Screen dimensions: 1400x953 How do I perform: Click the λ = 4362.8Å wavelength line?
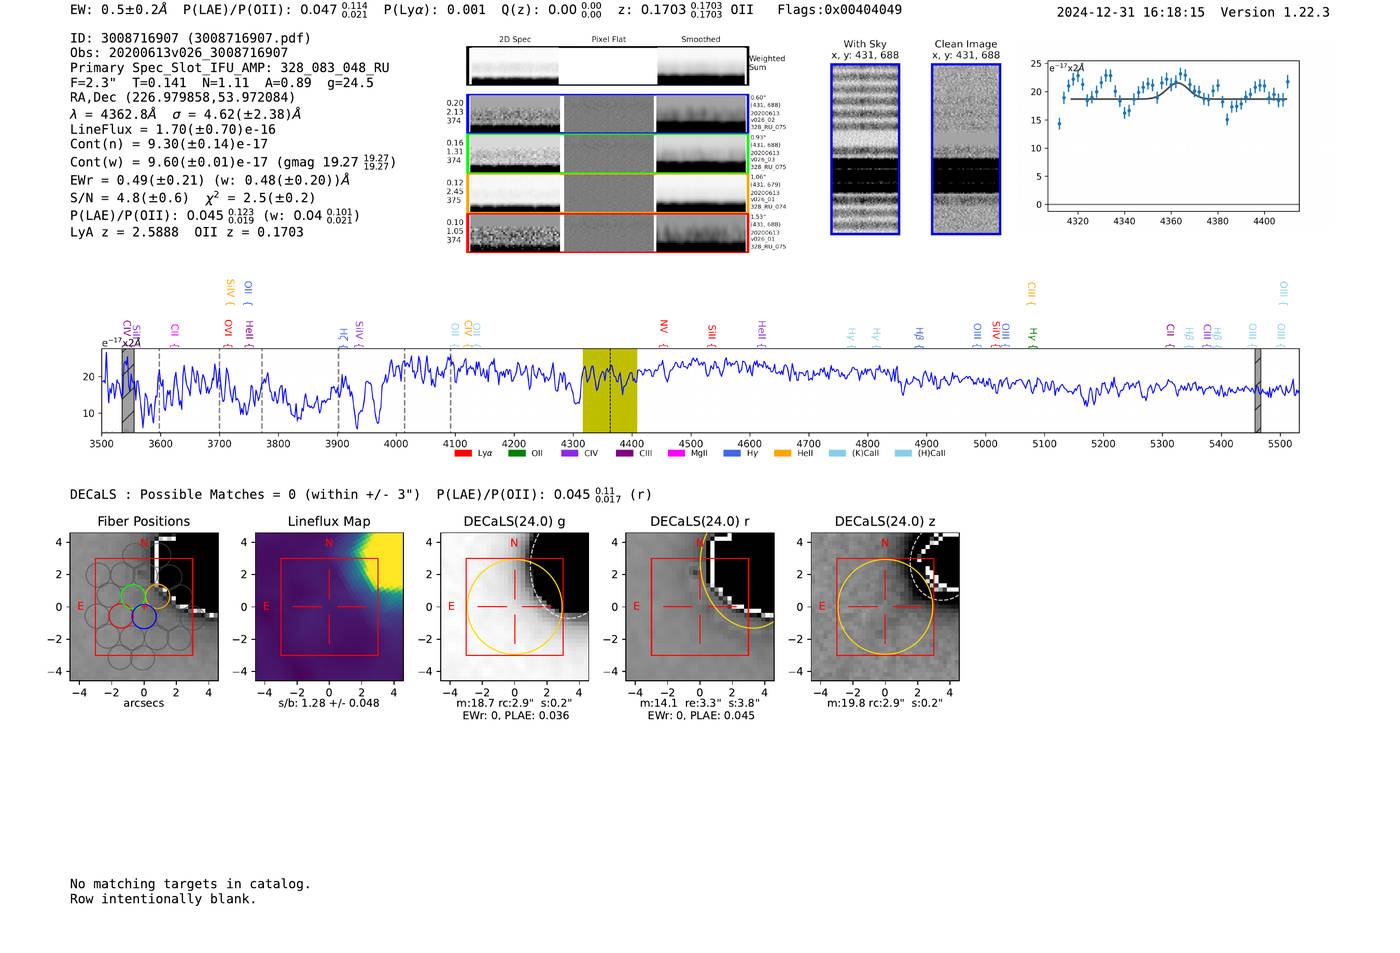[186, 114]
